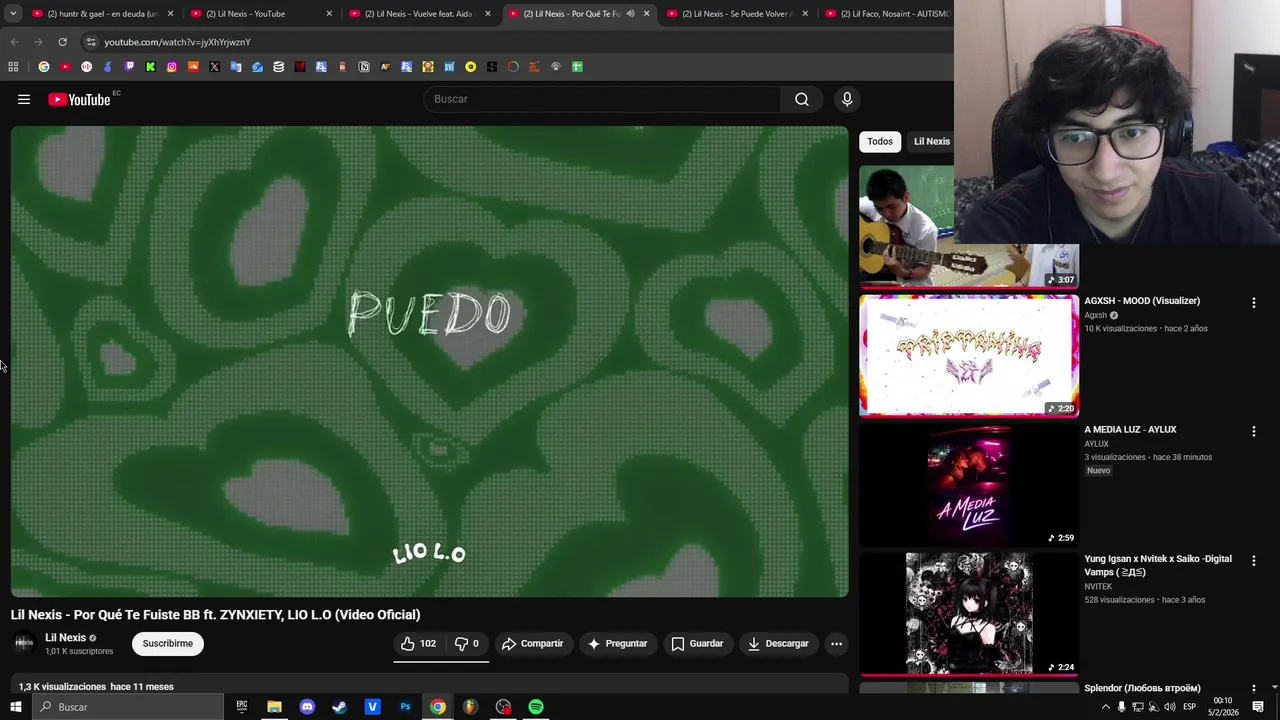Mute the playing tab via speaker icon
Image resolution: width=1280 pixels, height=720 pixels.
(630, 14)
